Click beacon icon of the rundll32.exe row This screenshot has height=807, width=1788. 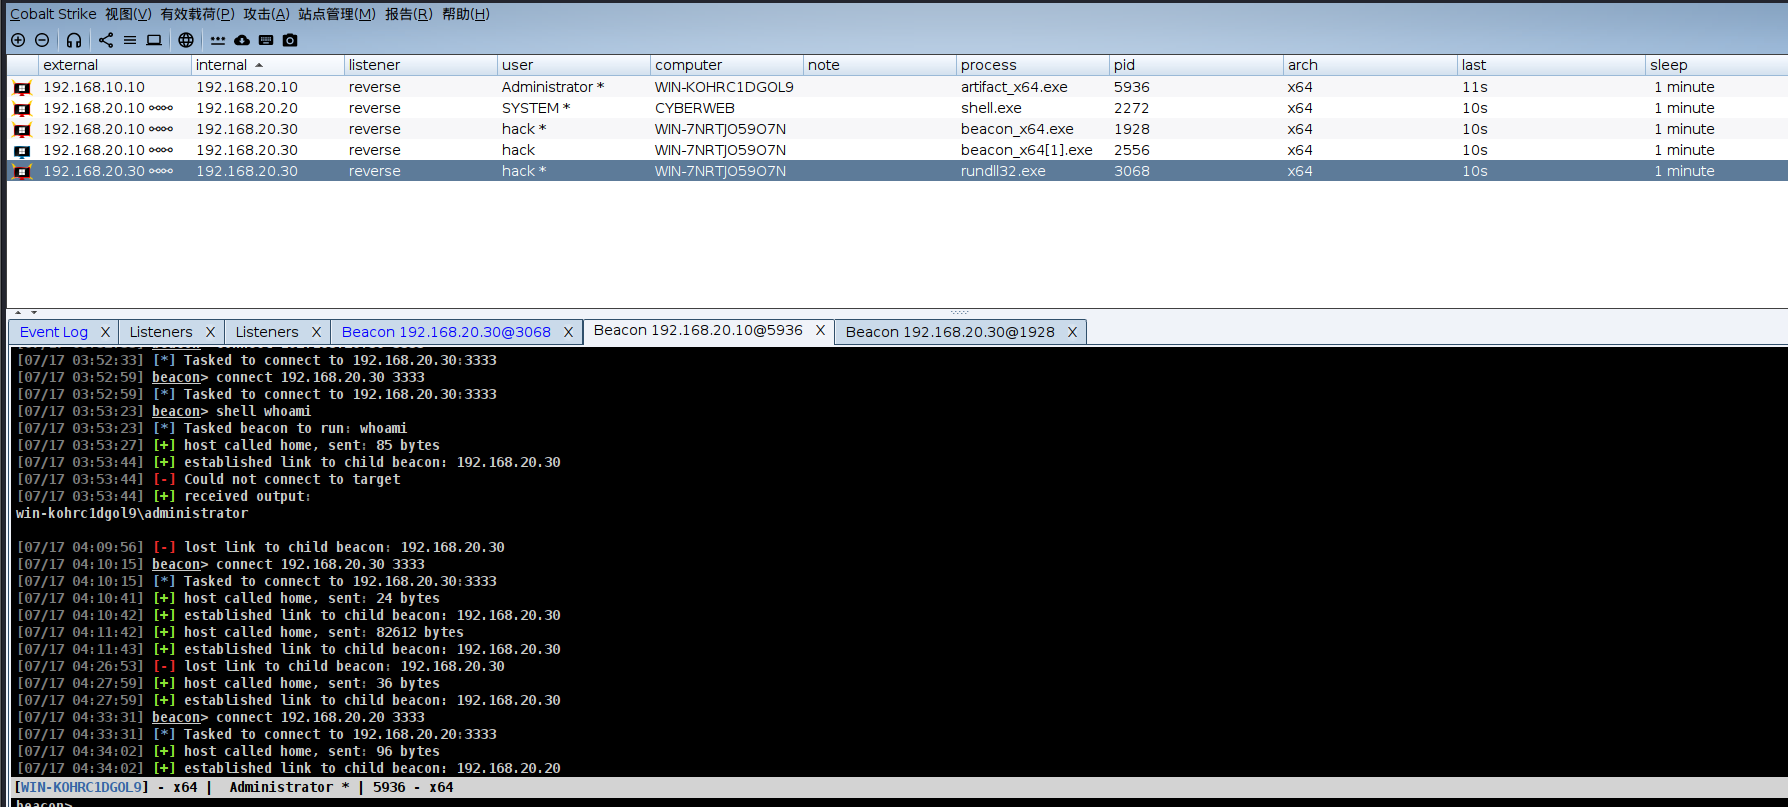[22, 172]
